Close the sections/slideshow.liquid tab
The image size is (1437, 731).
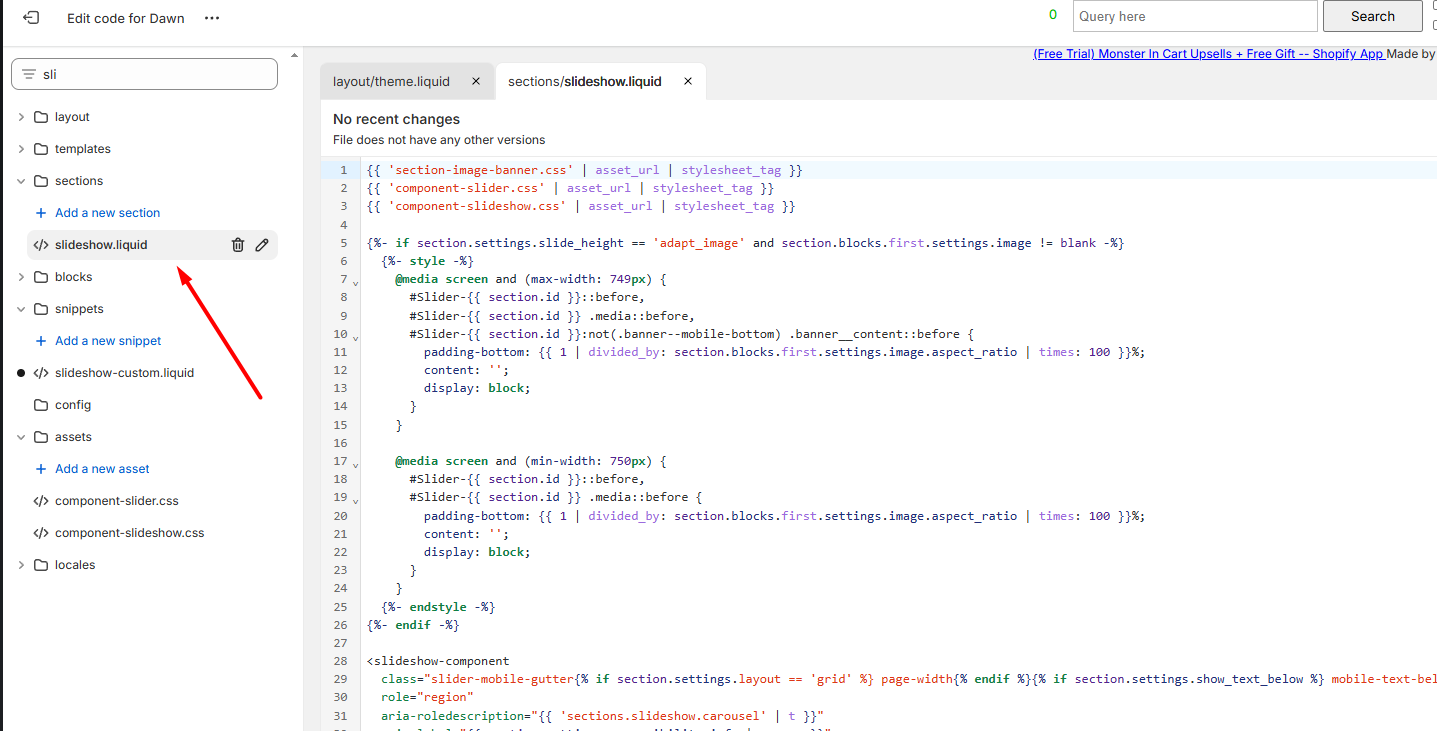tap(688, 82)
